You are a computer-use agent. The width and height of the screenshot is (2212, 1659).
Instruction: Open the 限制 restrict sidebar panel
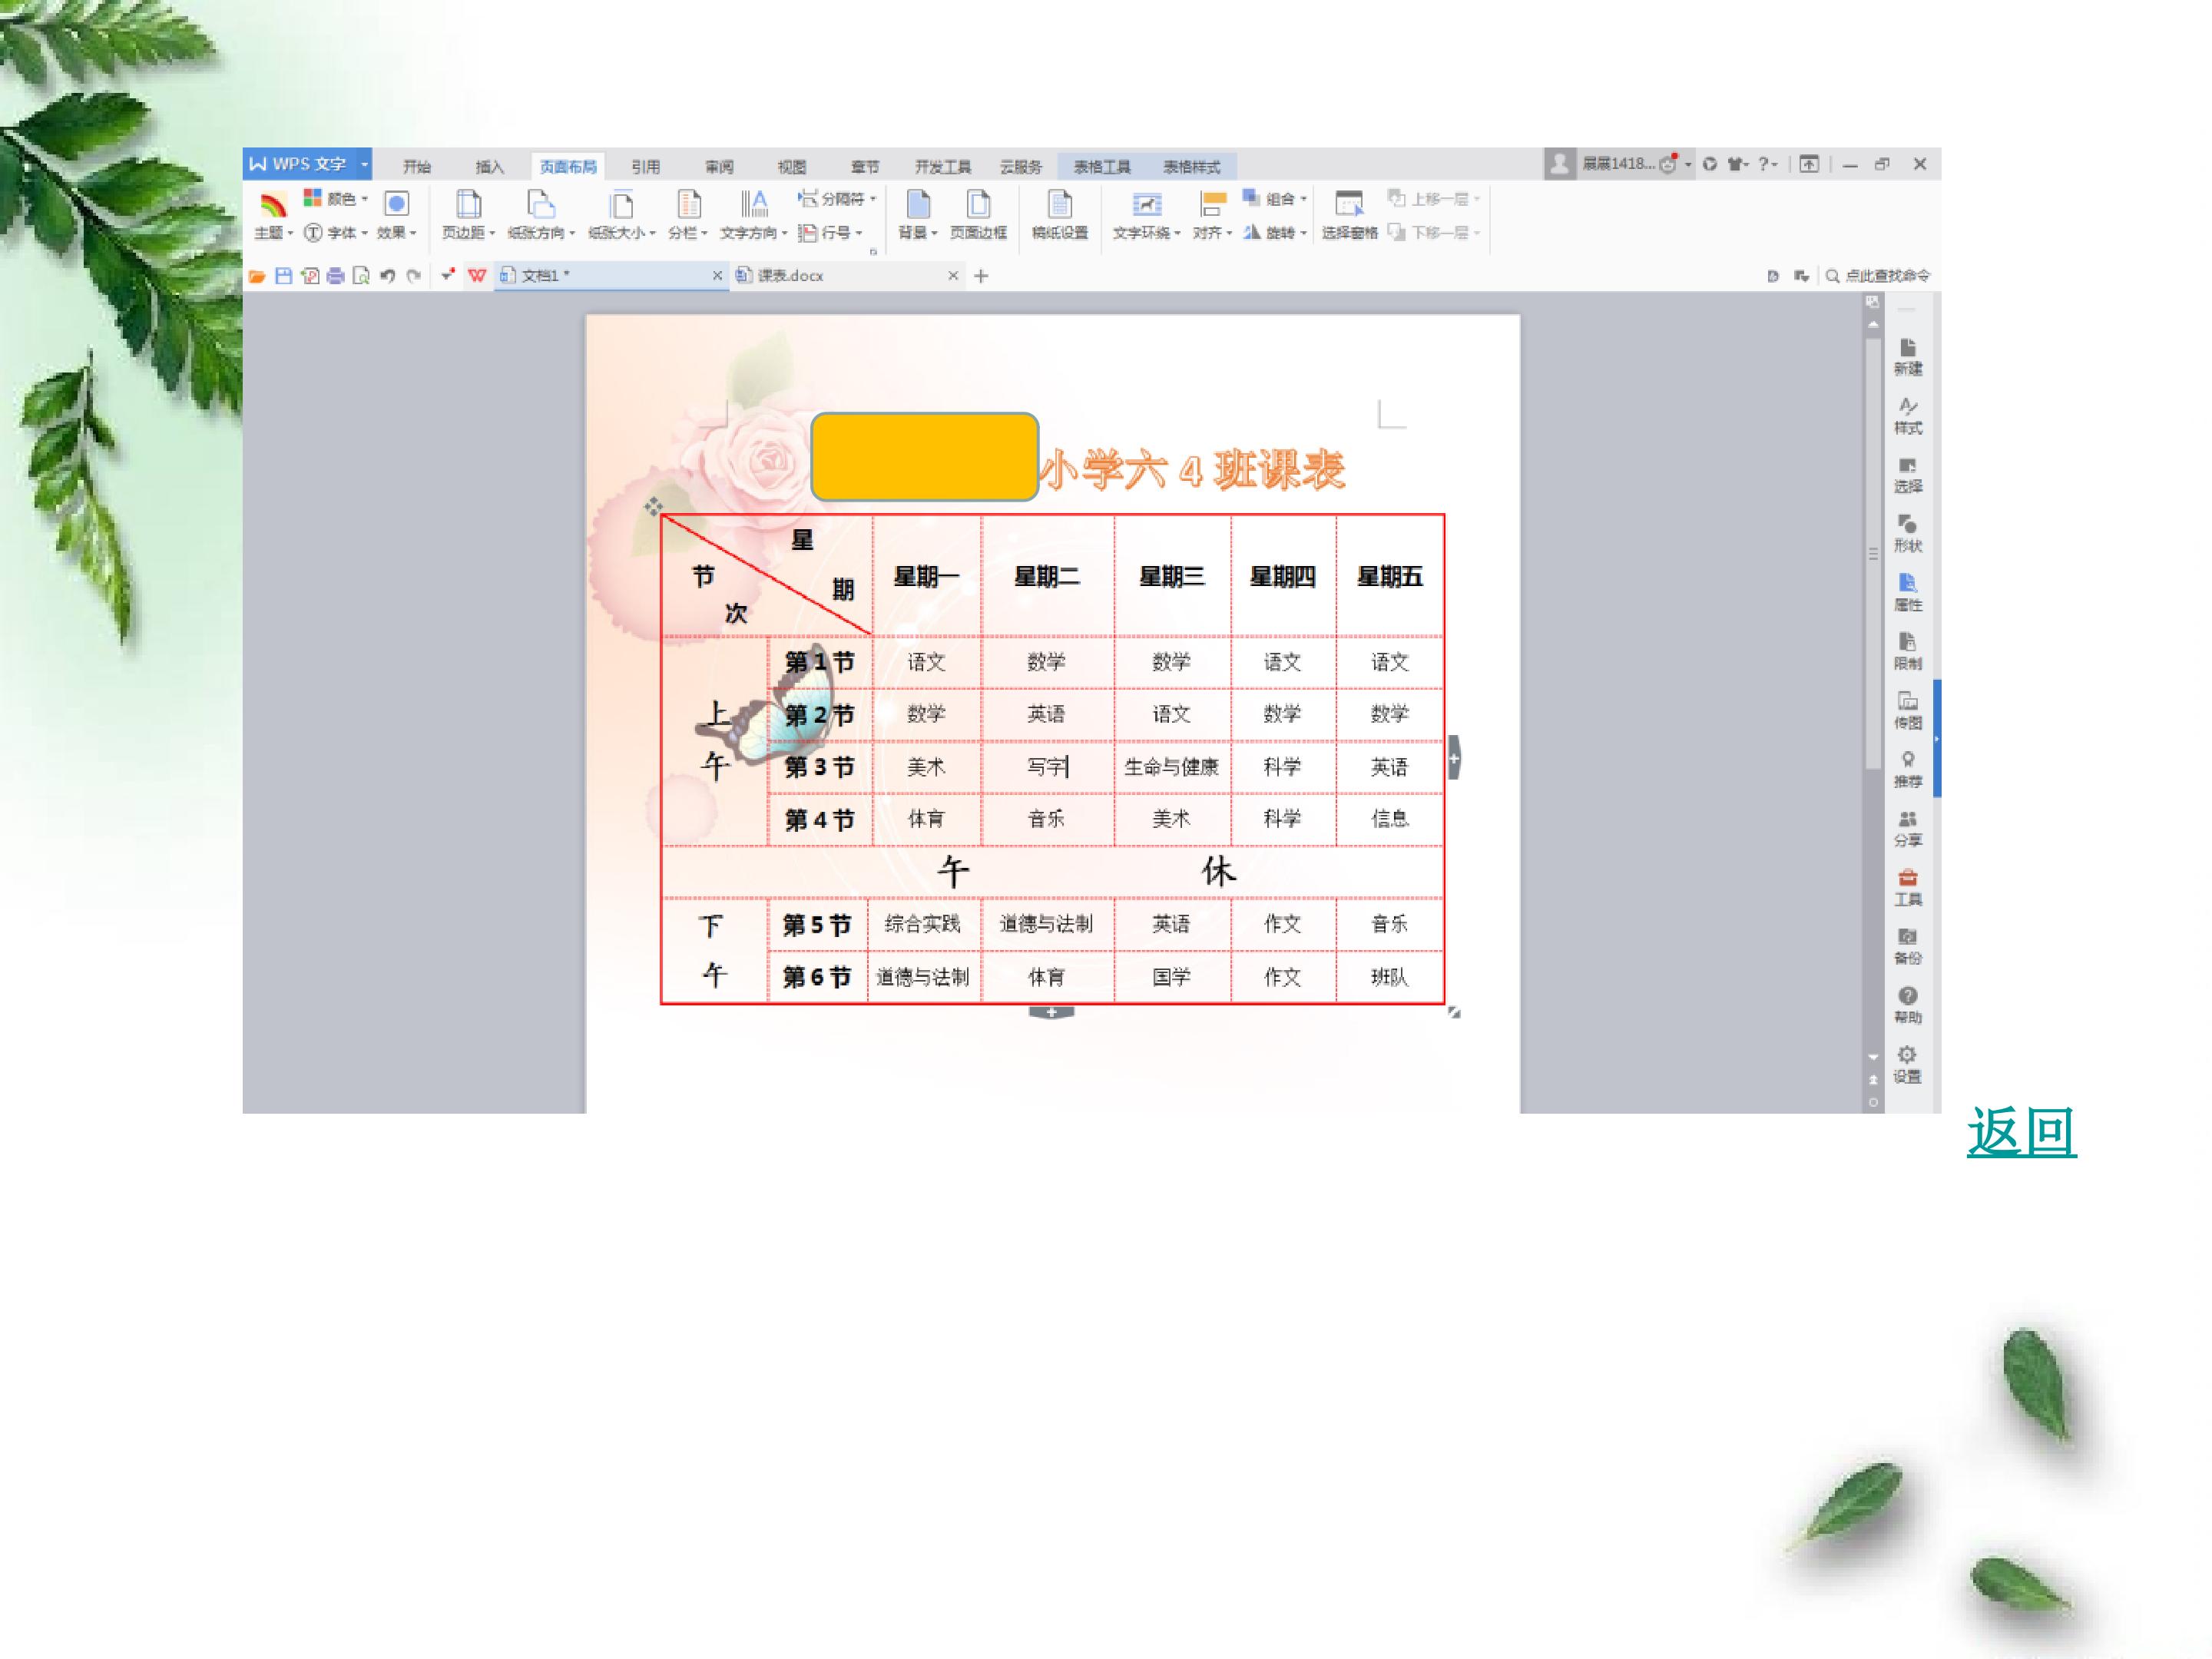click(x=1907, y=652)
